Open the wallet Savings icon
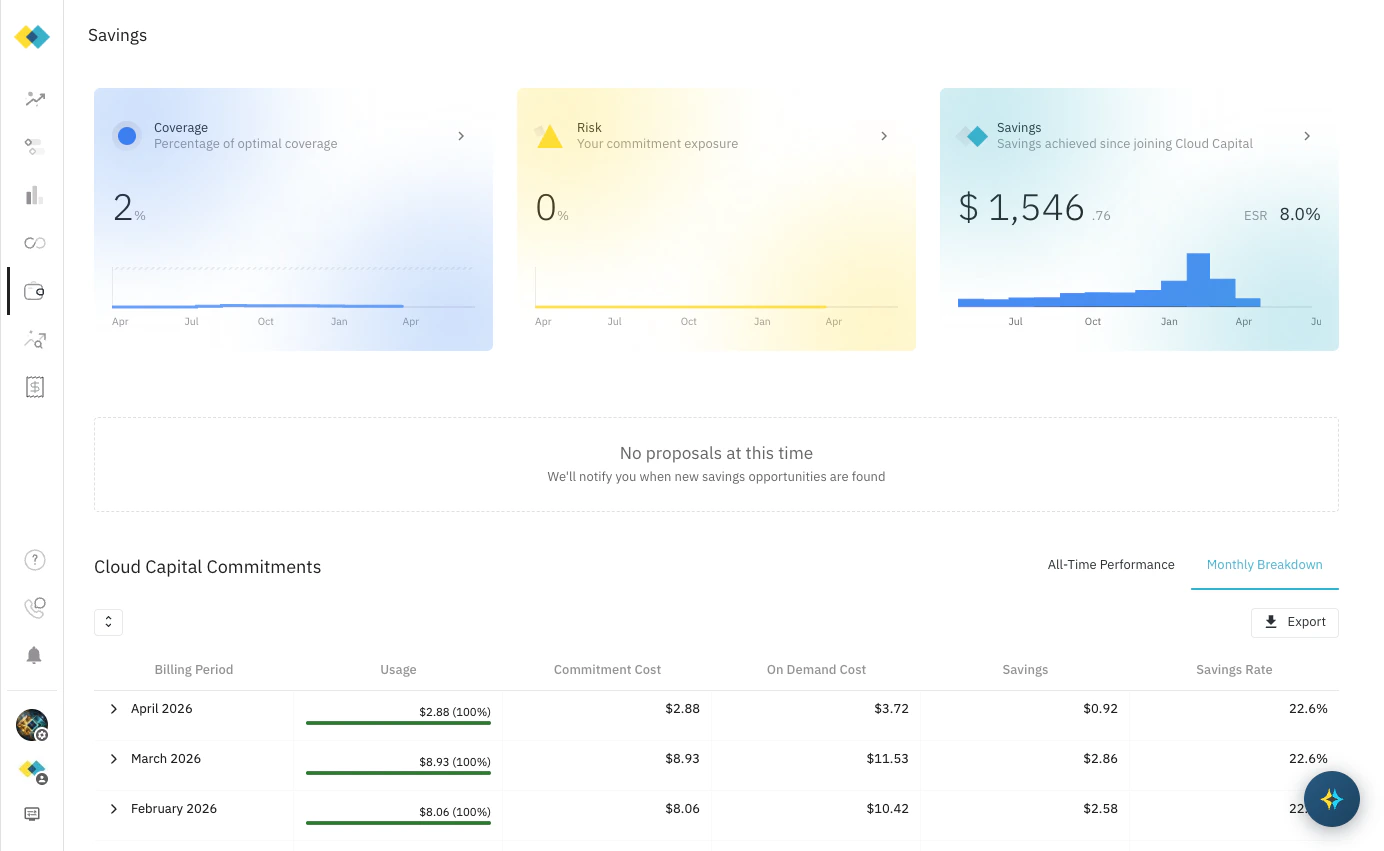Viewport: 1384px width, 851px height. coord(35,291)
